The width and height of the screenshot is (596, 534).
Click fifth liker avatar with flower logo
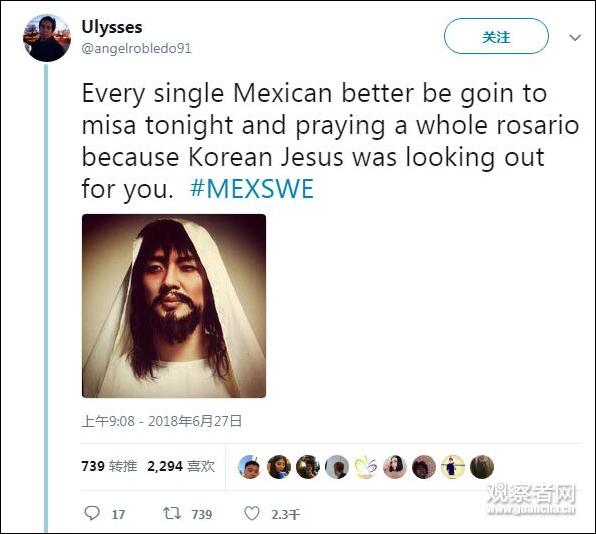(366, 467)
